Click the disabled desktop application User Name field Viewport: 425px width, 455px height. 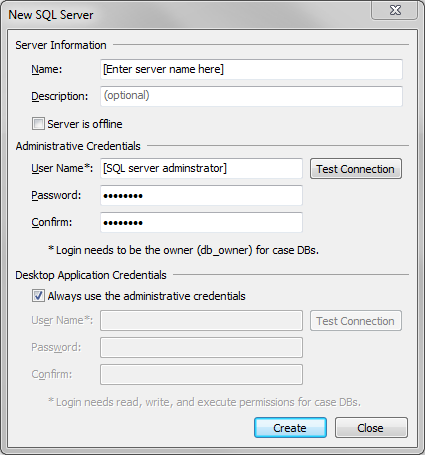click(x=201, y=321)
